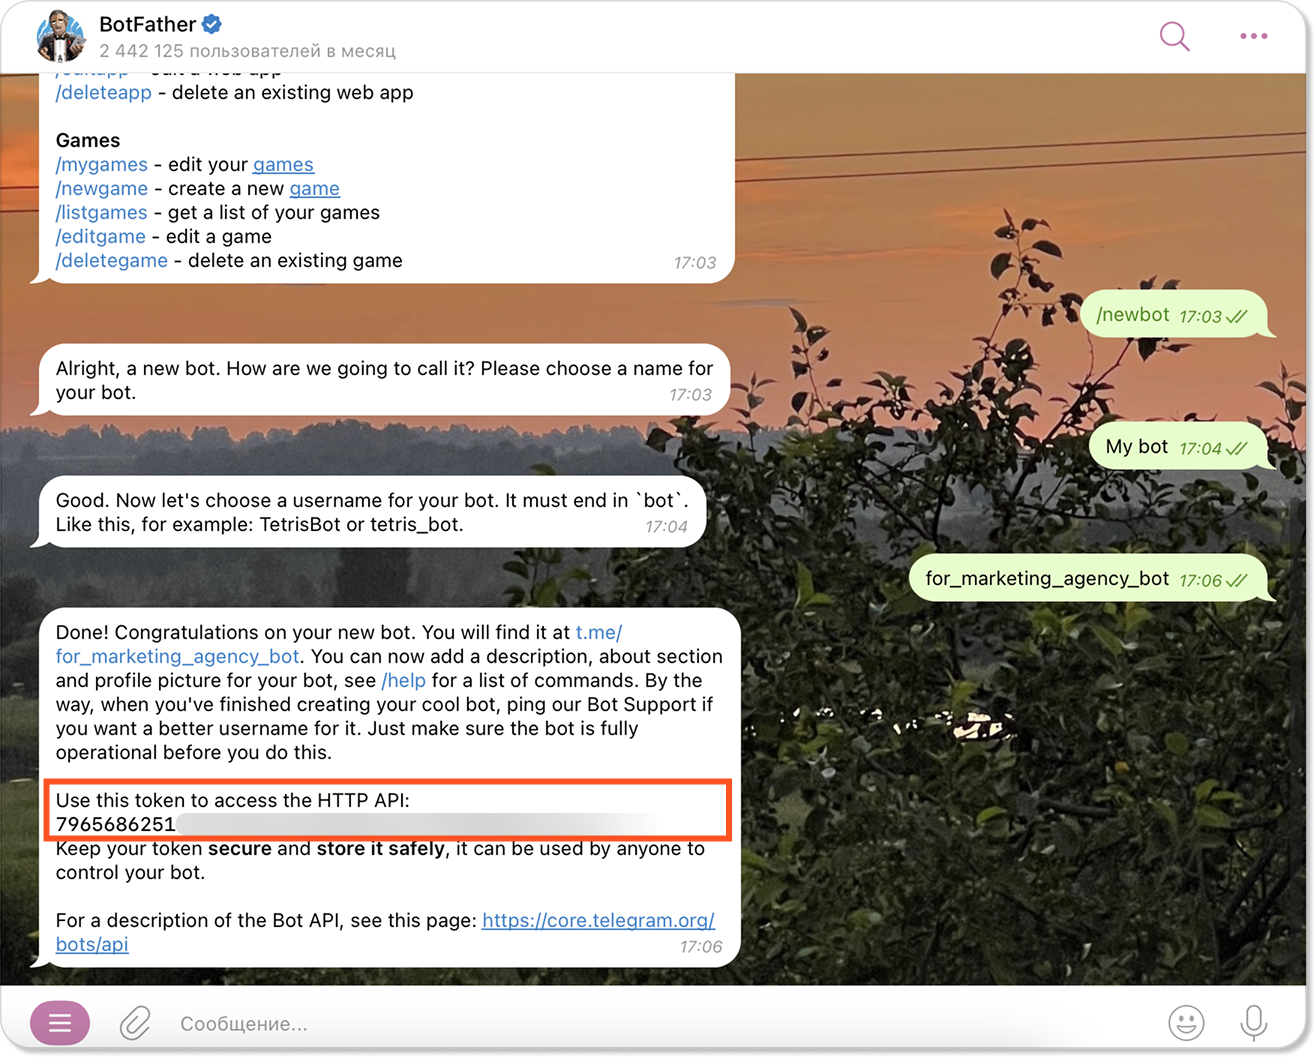Click the /mygames command link
This screenshot has height=1058, width=1316.
(102, 164)
